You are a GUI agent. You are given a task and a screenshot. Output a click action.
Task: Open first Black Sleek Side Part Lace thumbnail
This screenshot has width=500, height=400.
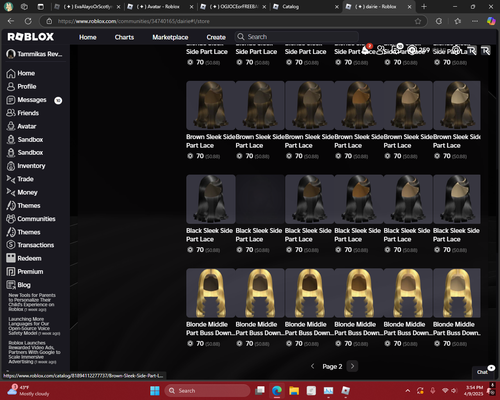211,199
